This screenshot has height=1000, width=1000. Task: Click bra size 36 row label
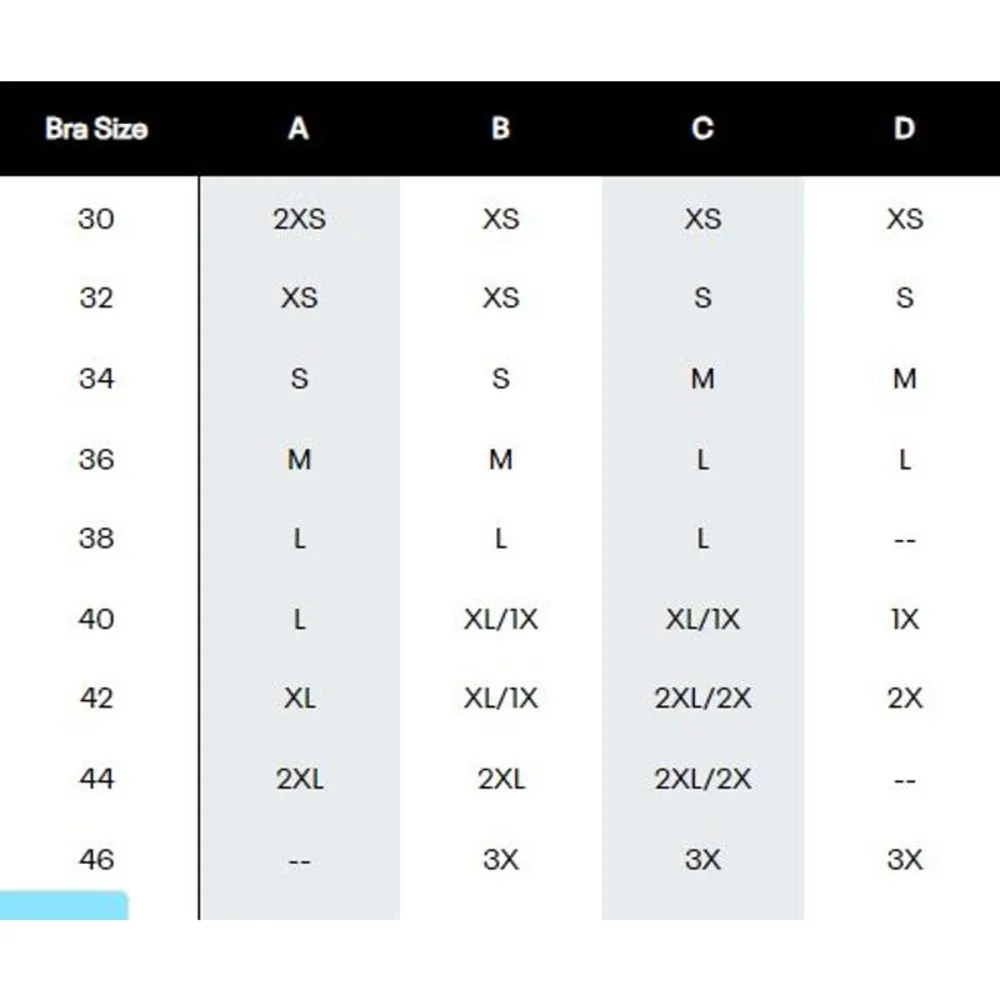pos(96,460)
